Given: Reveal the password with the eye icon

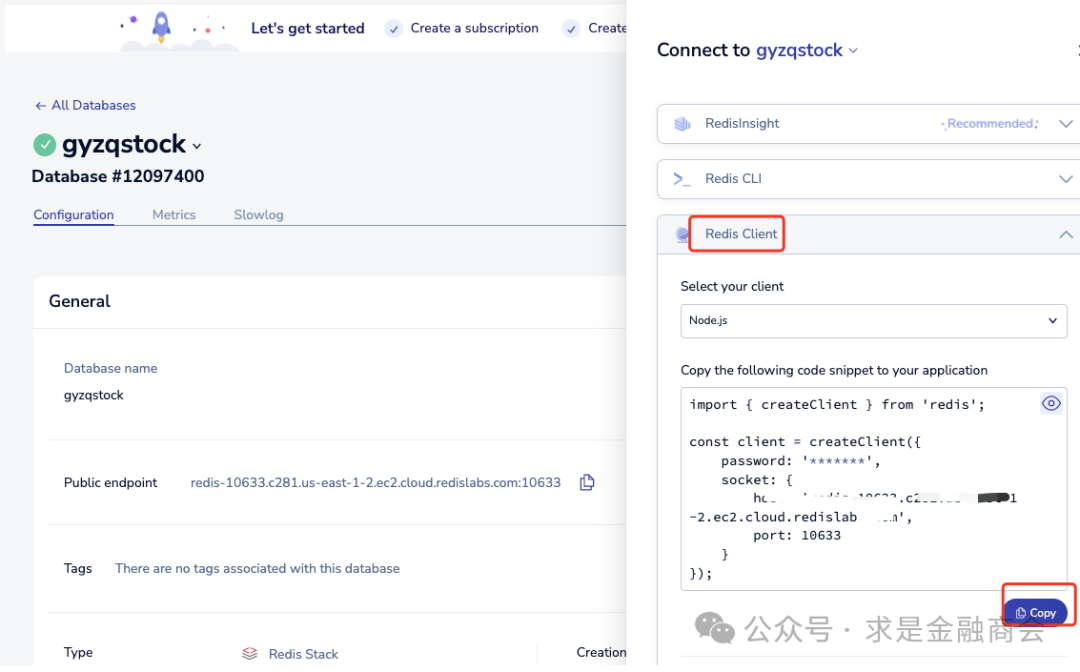Looking at the screenshot, I should (x=1051, y=403).
